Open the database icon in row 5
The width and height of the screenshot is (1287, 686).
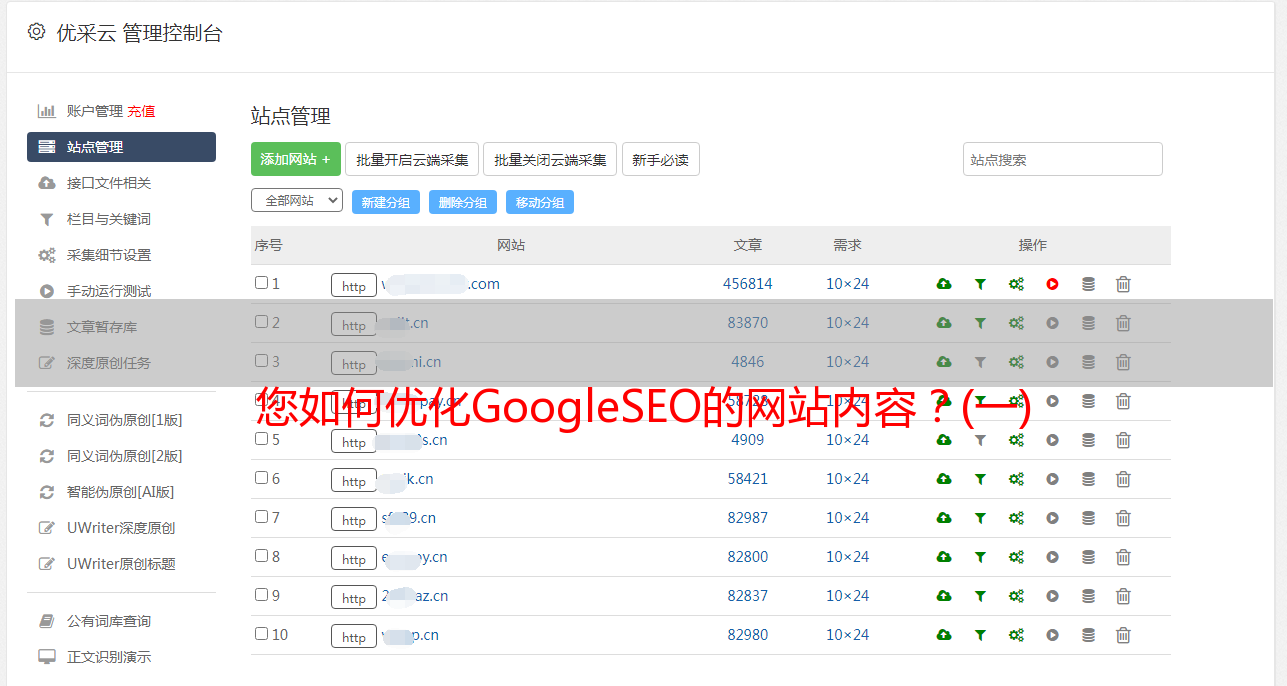(x=1088, y=440)
